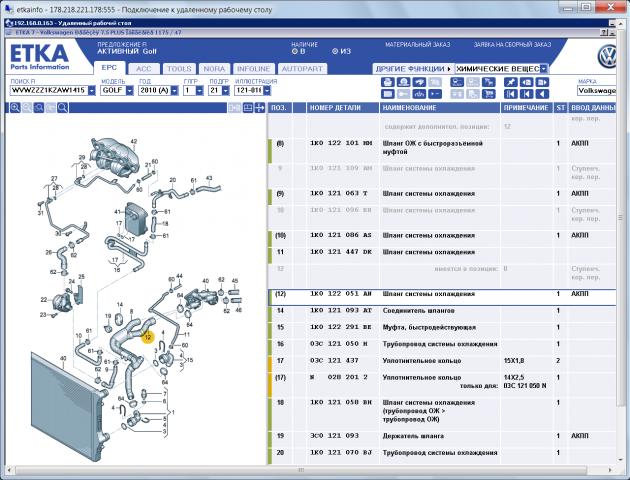Click the arrow-dash icon in the lower toolbar row
630x480 pixels.
click(x=435, y=94)
